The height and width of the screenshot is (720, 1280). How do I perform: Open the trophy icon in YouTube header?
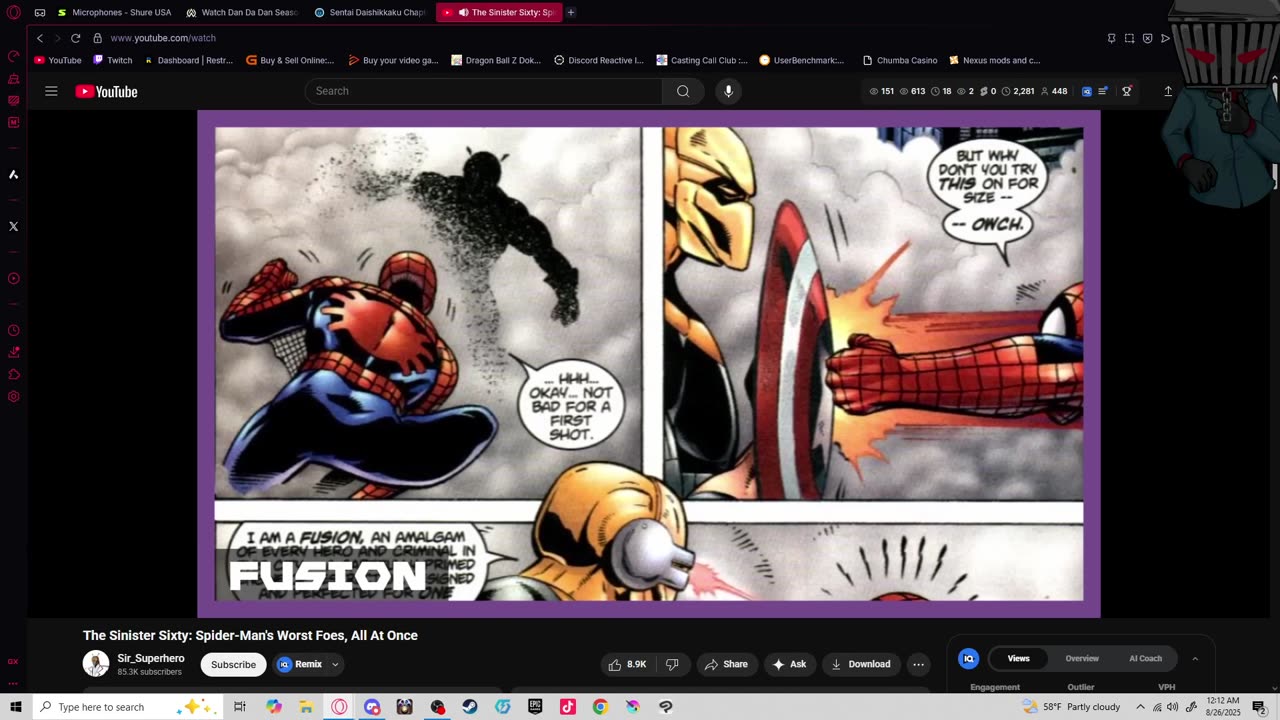1127,91
